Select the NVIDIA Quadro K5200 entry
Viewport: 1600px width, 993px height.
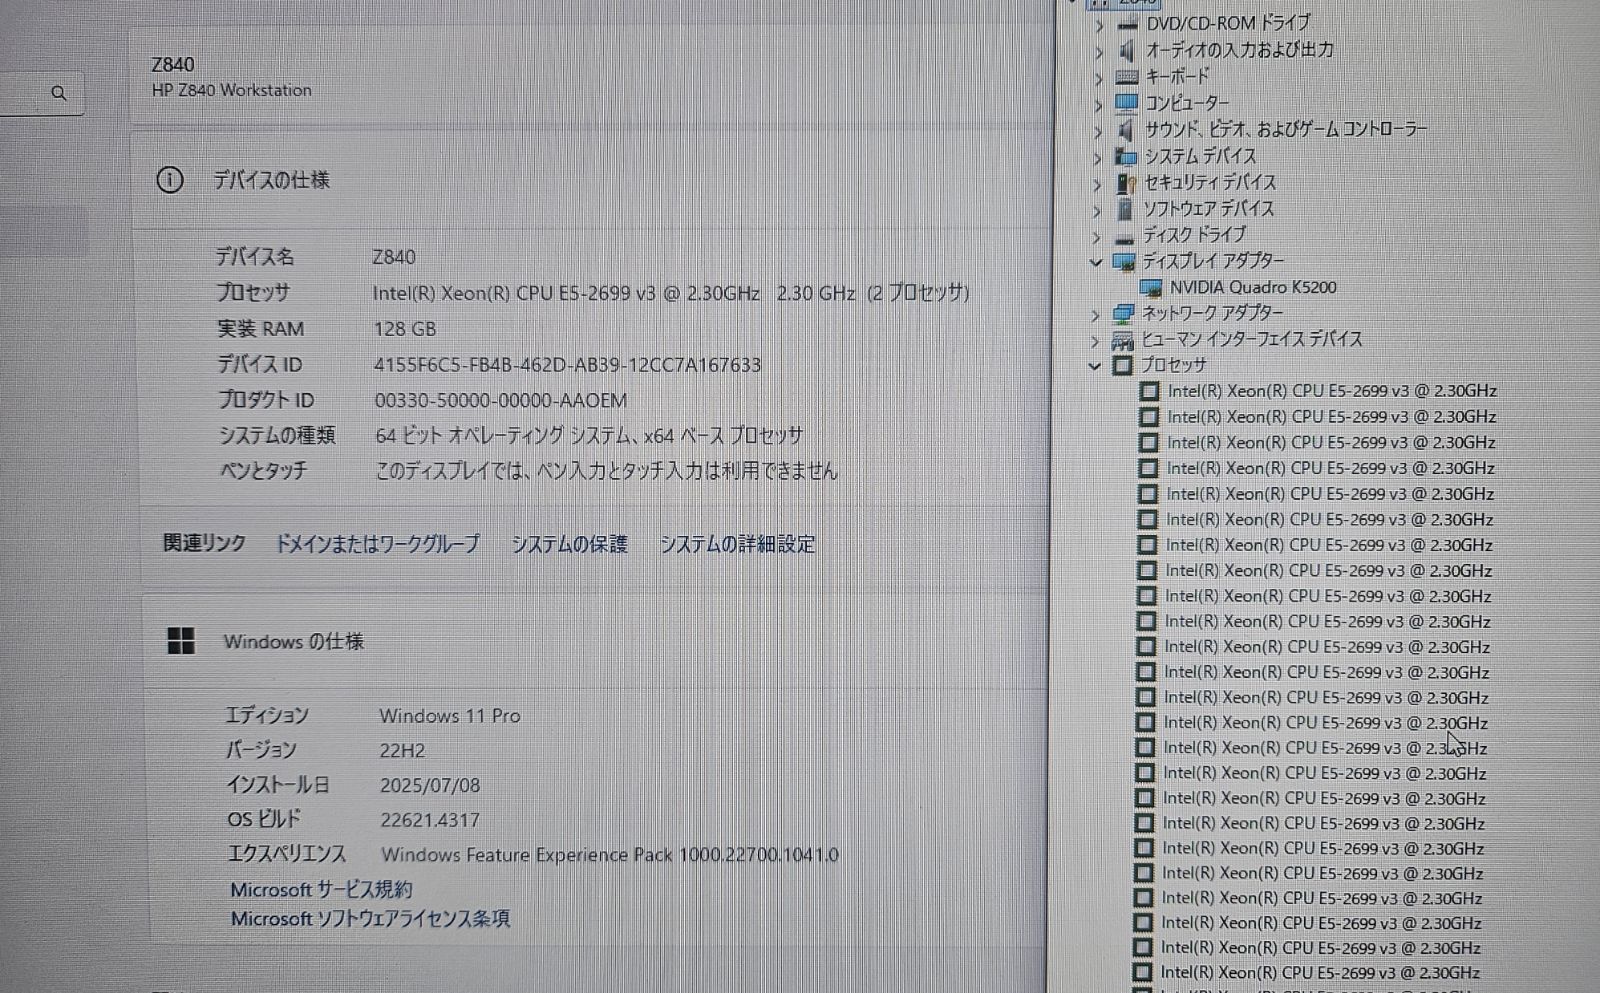[x=1253, y=288]
